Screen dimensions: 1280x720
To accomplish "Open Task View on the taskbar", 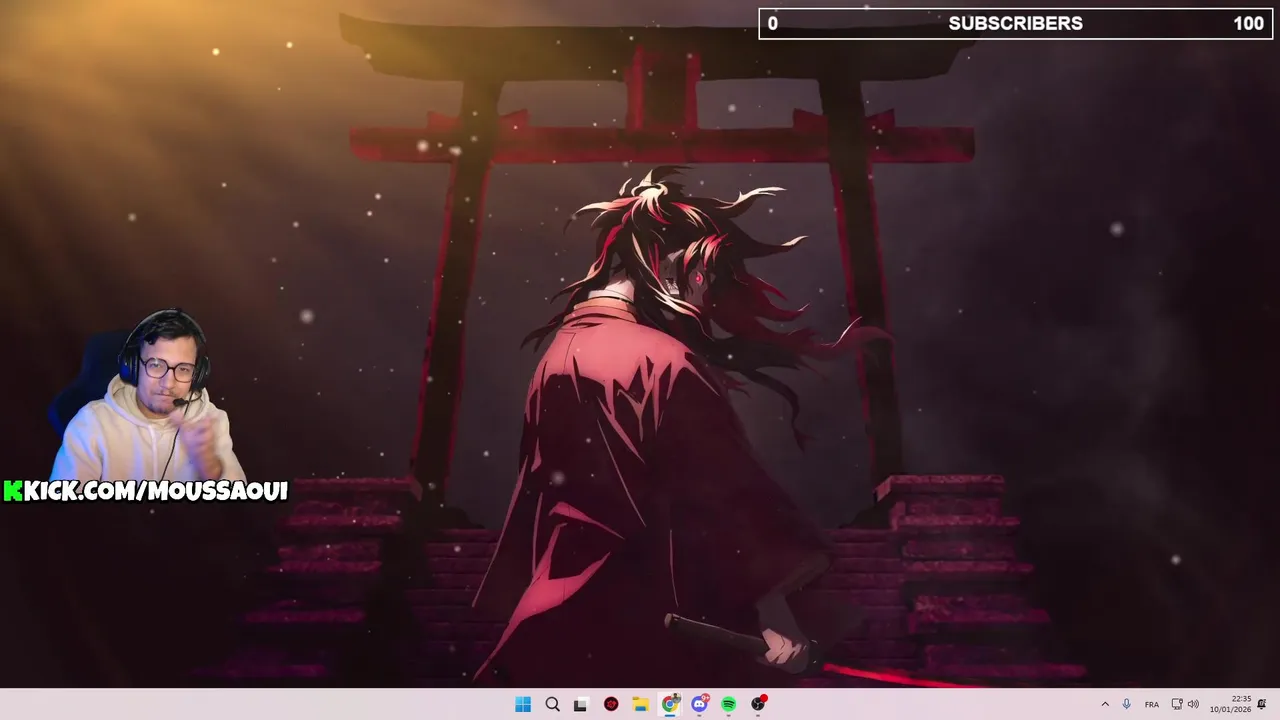I will (x=581, y=704).
